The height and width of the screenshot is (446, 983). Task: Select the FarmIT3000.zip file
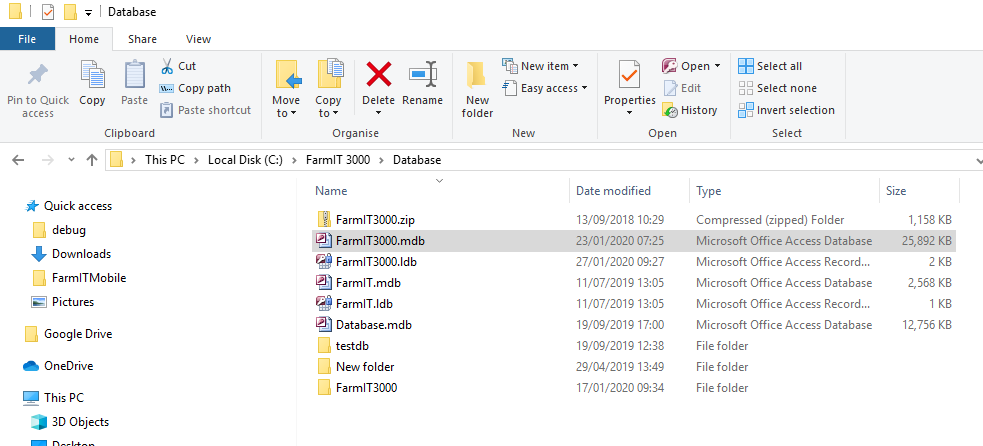[634, 220]
